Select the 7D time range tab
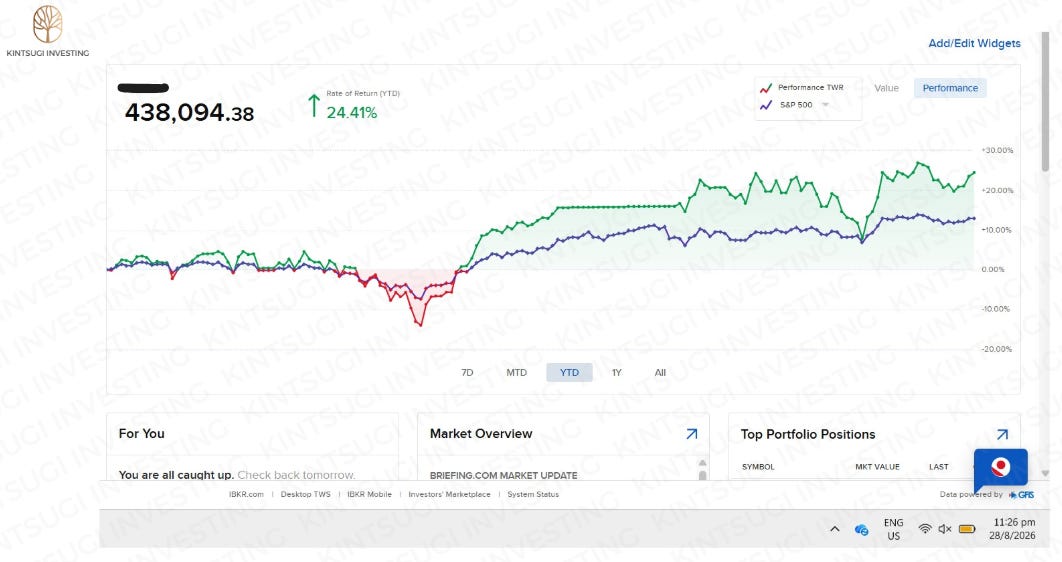 [467, 372]
